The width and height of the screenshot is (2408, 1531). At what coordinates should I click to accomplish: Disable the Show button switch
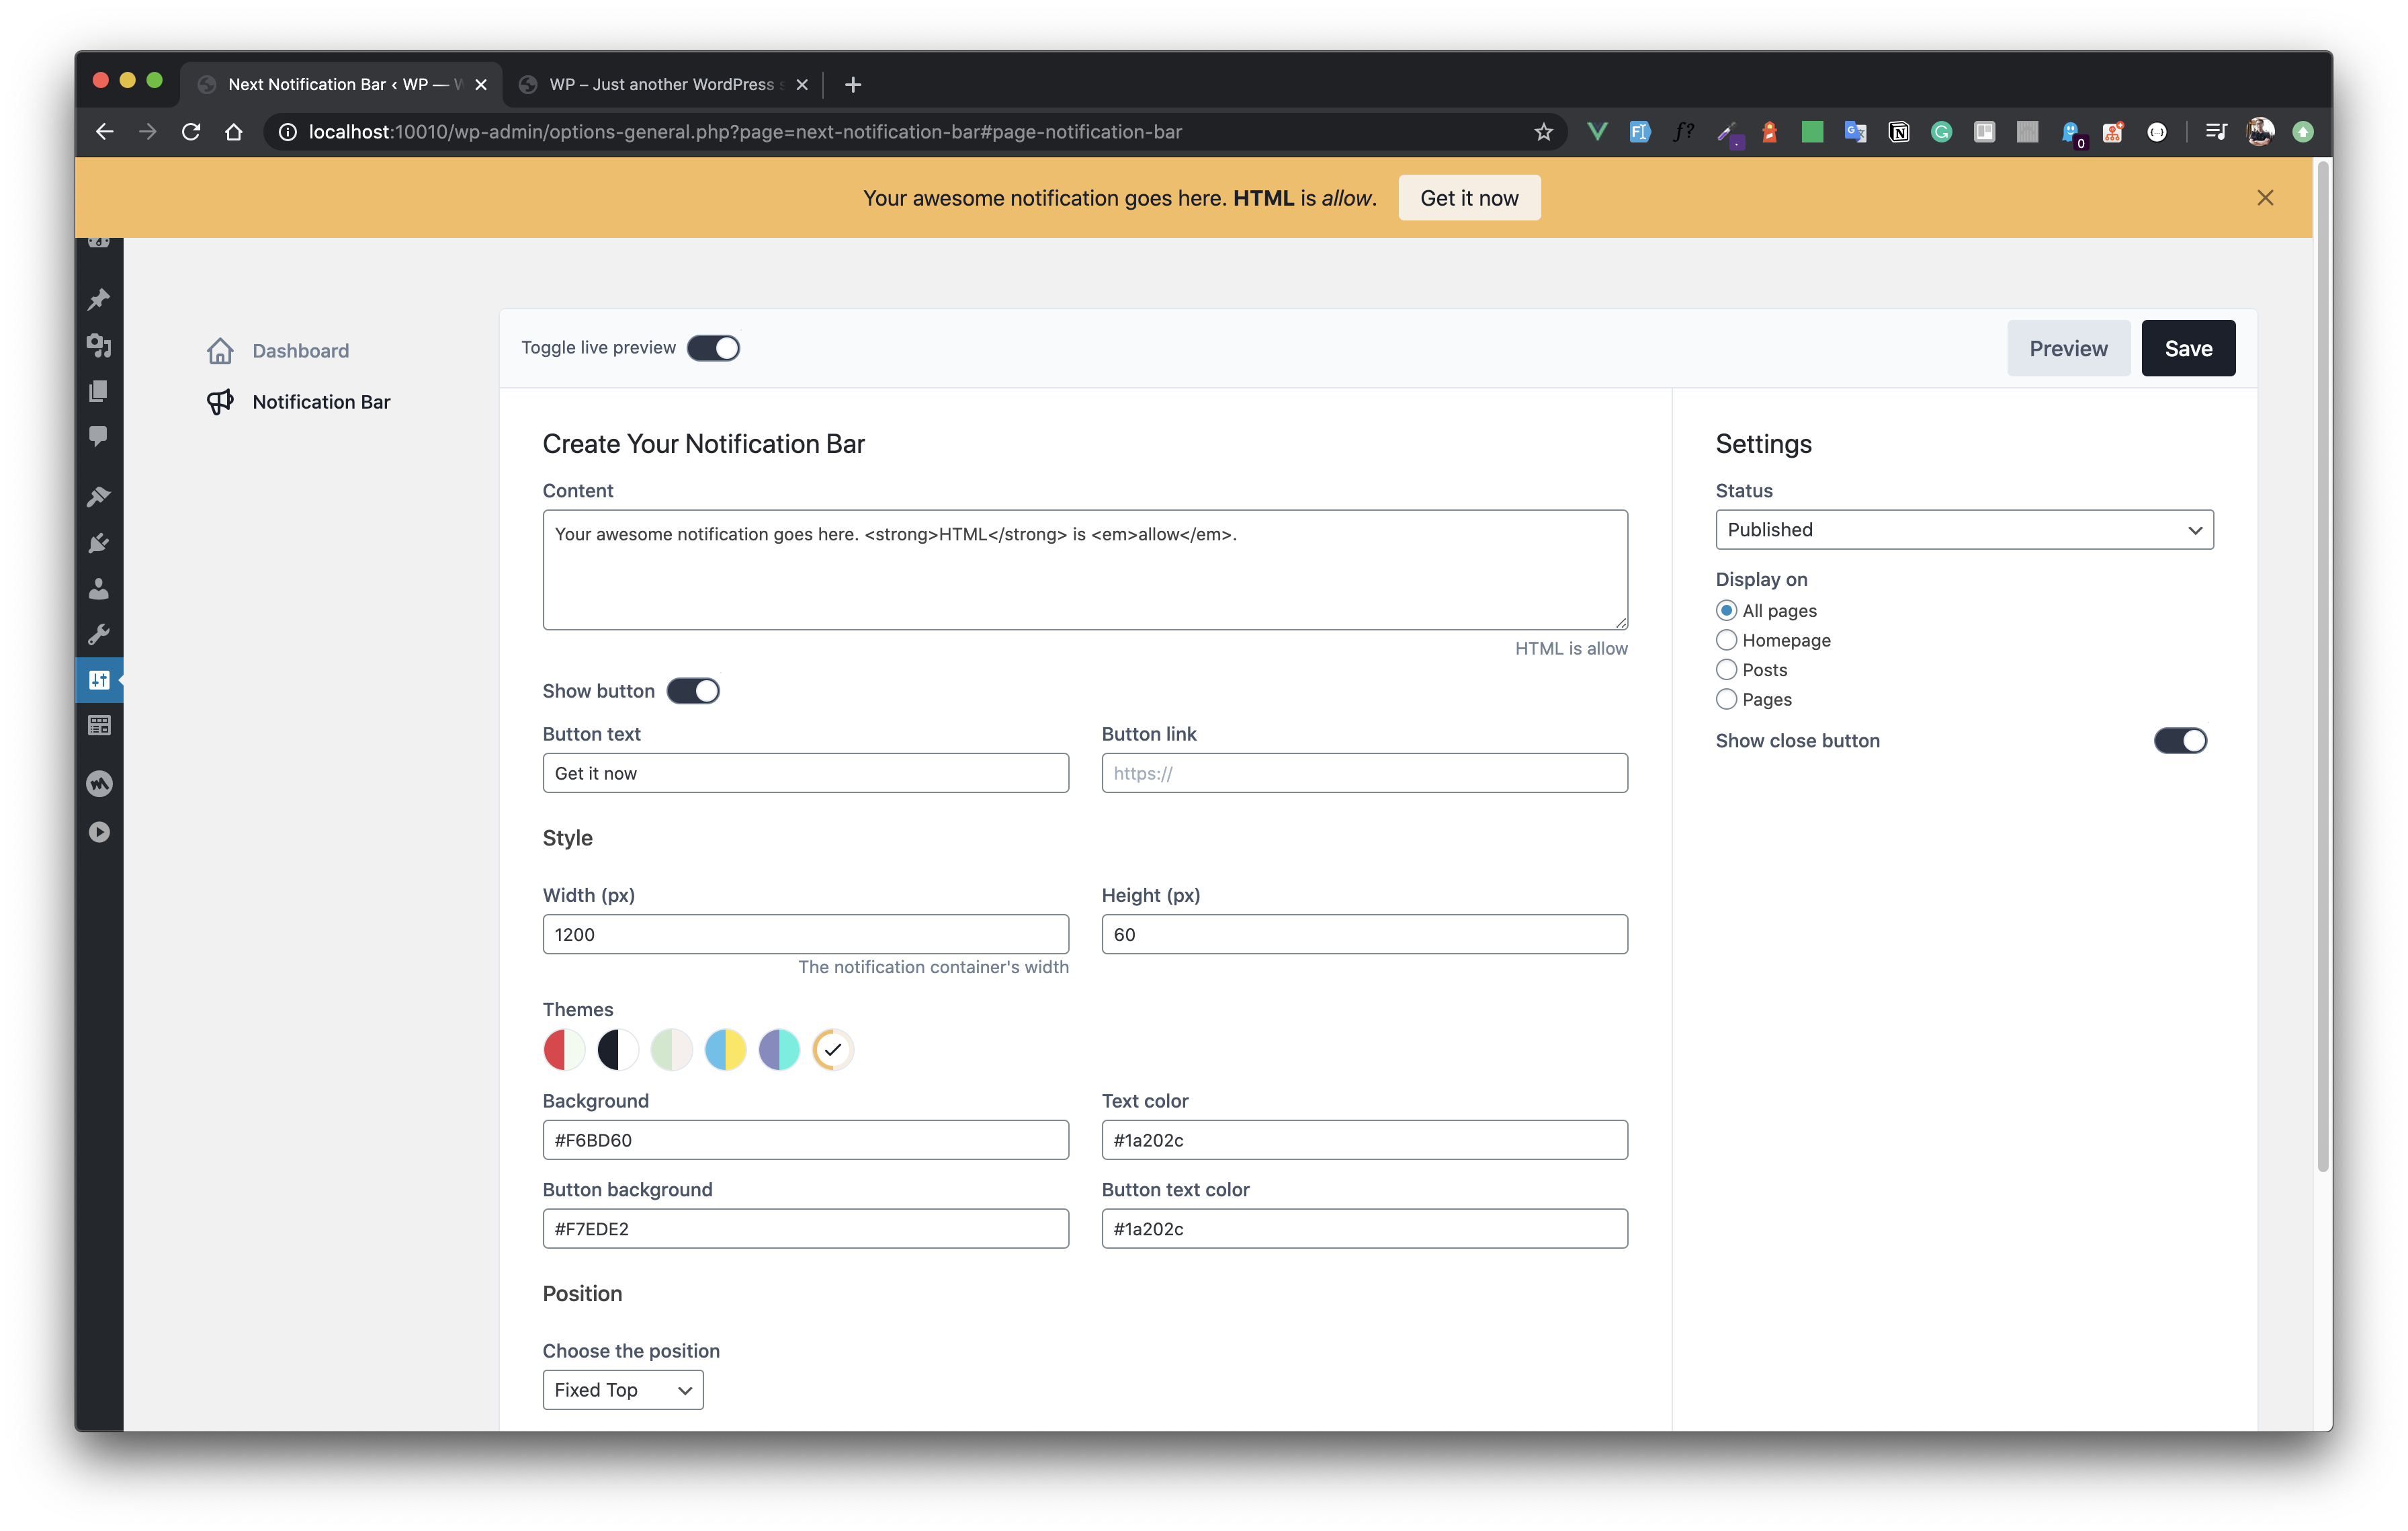pos(693,691)
